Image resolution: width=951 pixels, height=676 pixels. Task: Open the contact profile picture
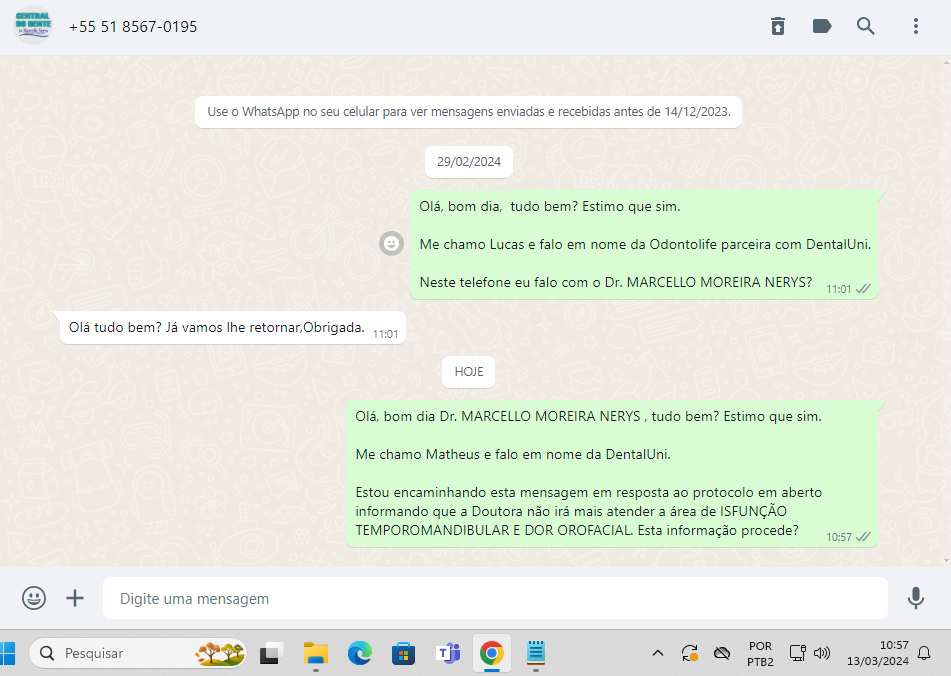tap(33, 25)
